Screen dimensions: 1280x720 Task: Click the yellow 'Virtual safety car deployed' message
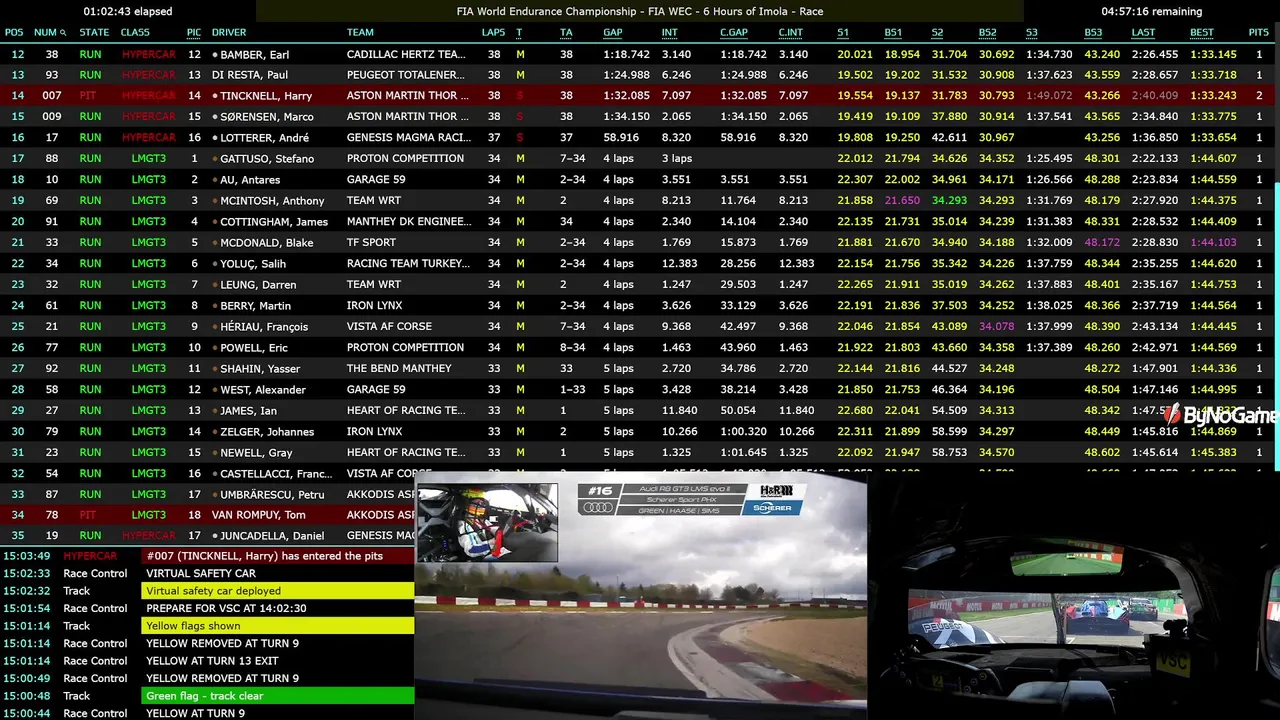277,591
